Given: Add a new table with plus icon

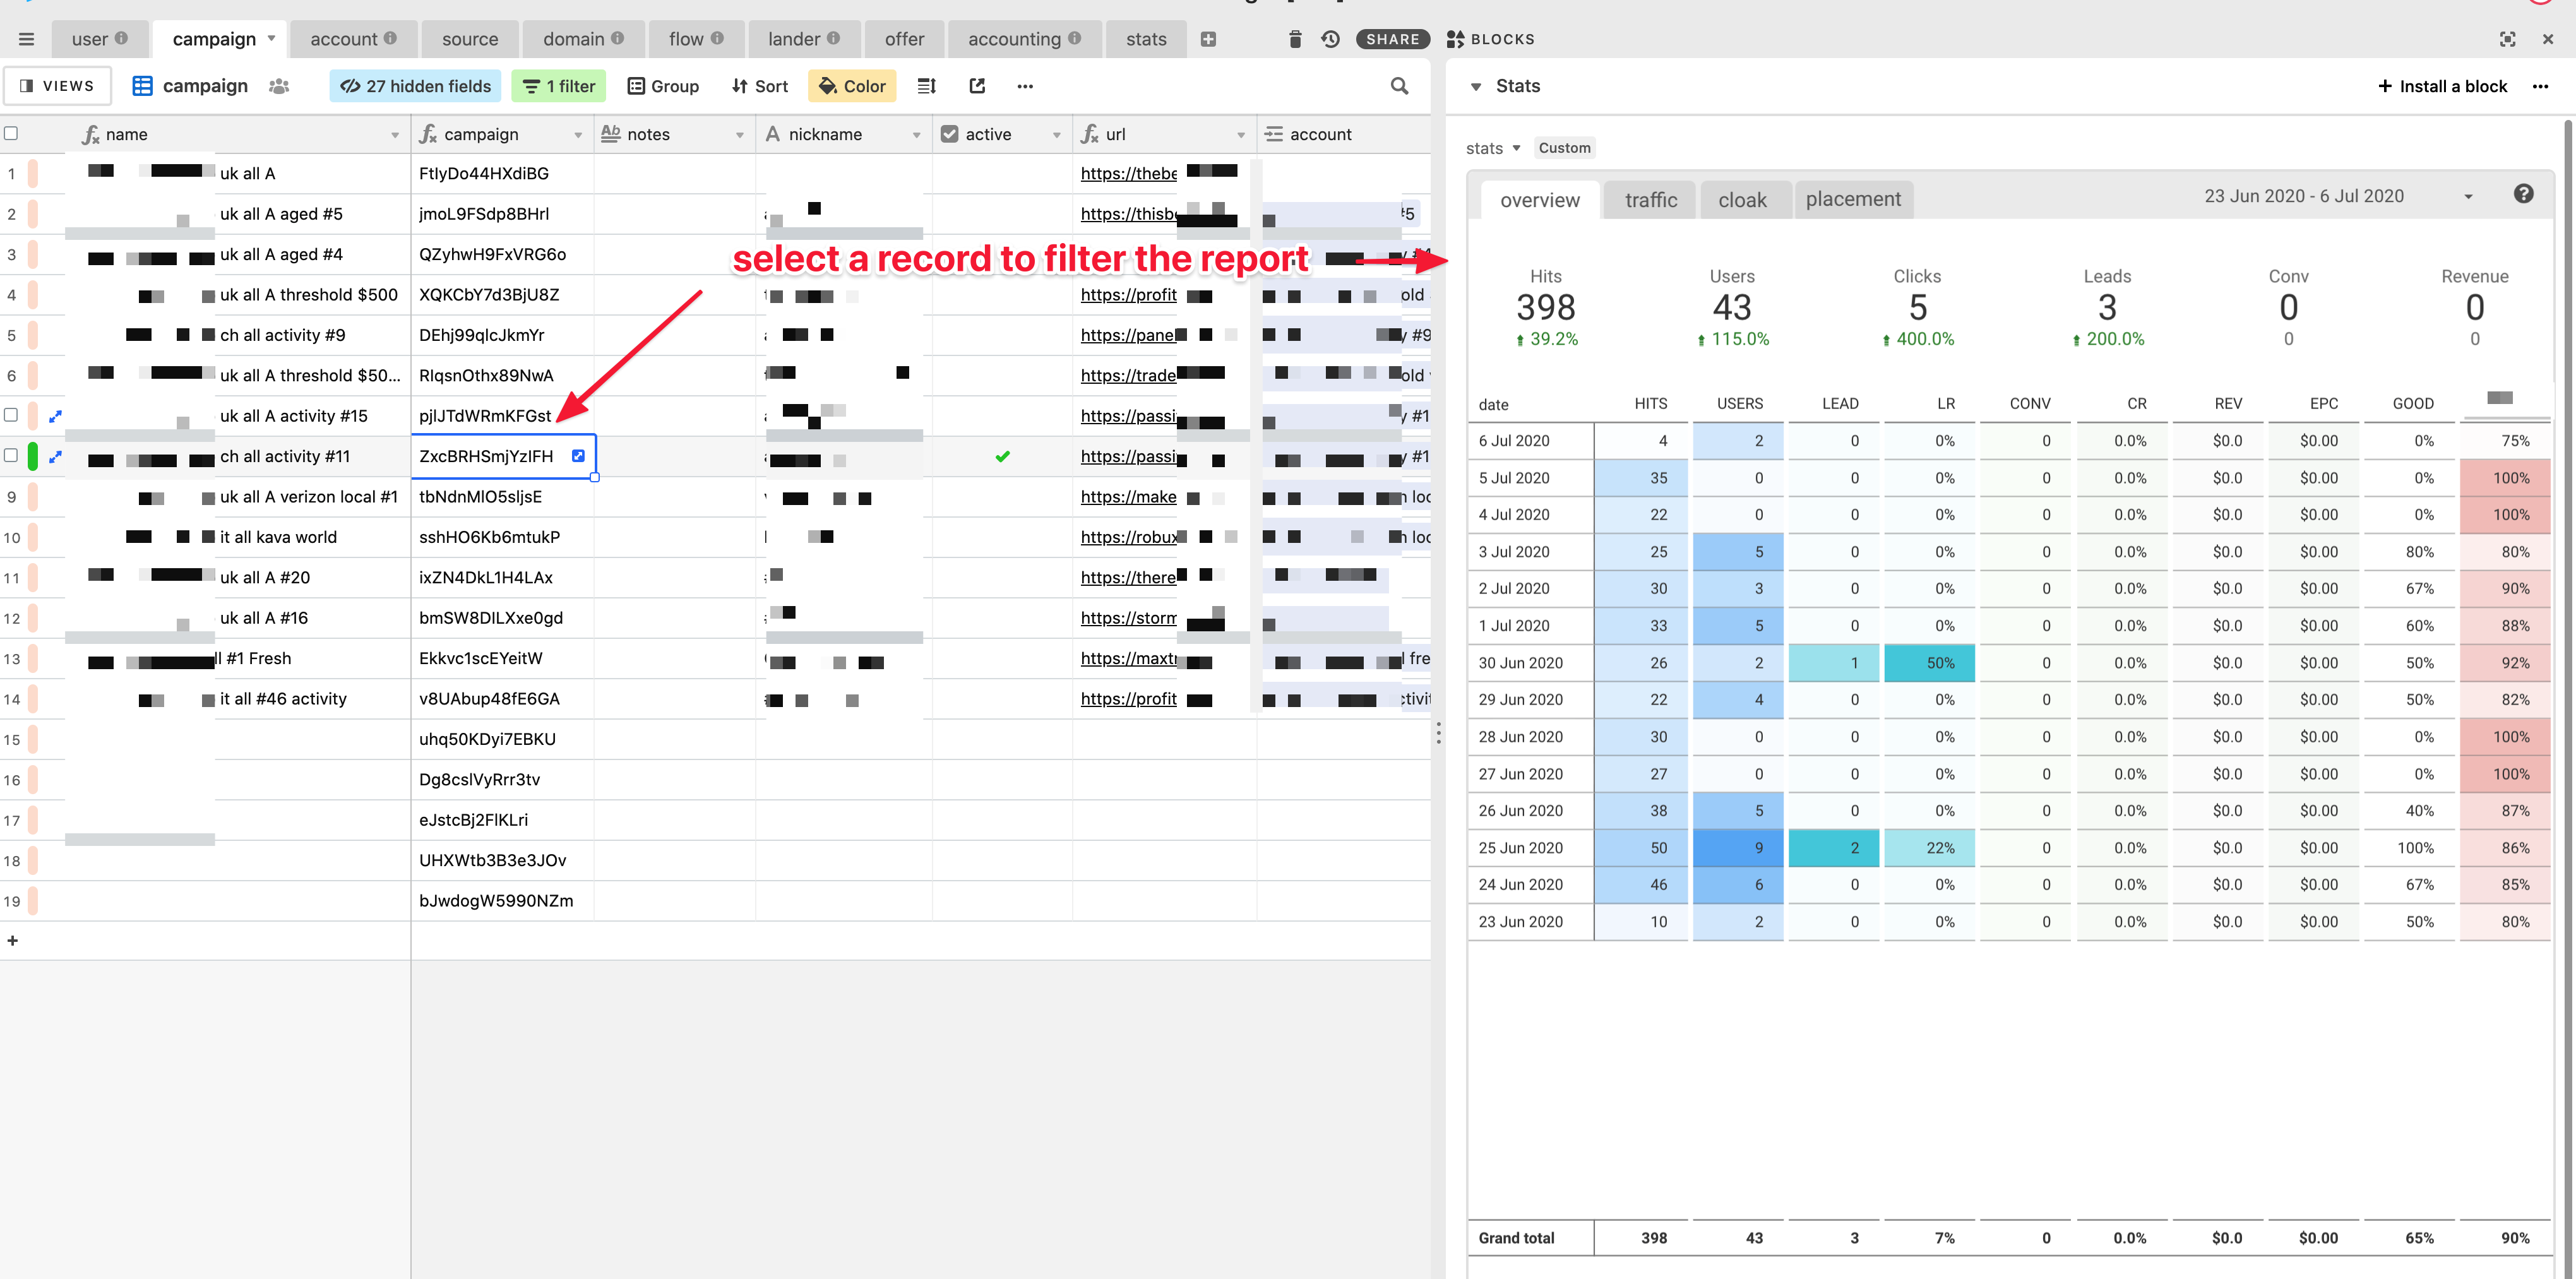Looking at the screenshot, I should coord(1208,39).
